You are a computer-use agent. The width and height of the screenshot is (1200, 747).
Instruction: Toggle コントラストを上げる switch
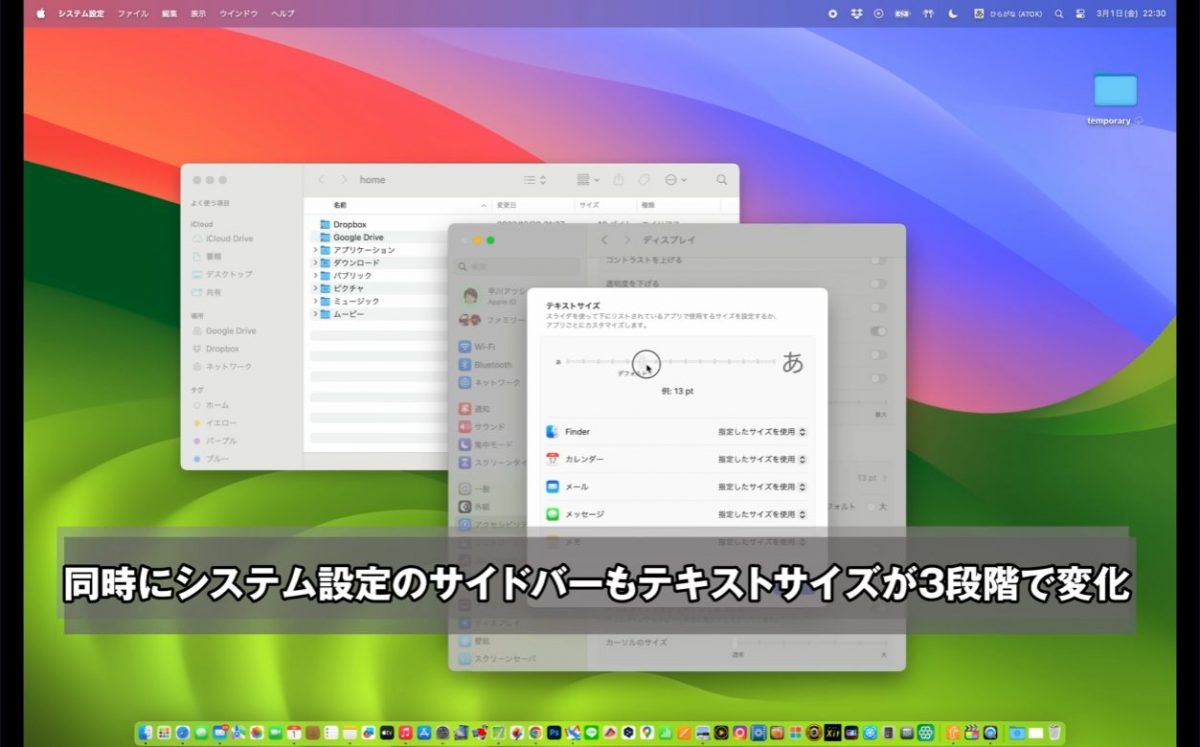[878, 260]
